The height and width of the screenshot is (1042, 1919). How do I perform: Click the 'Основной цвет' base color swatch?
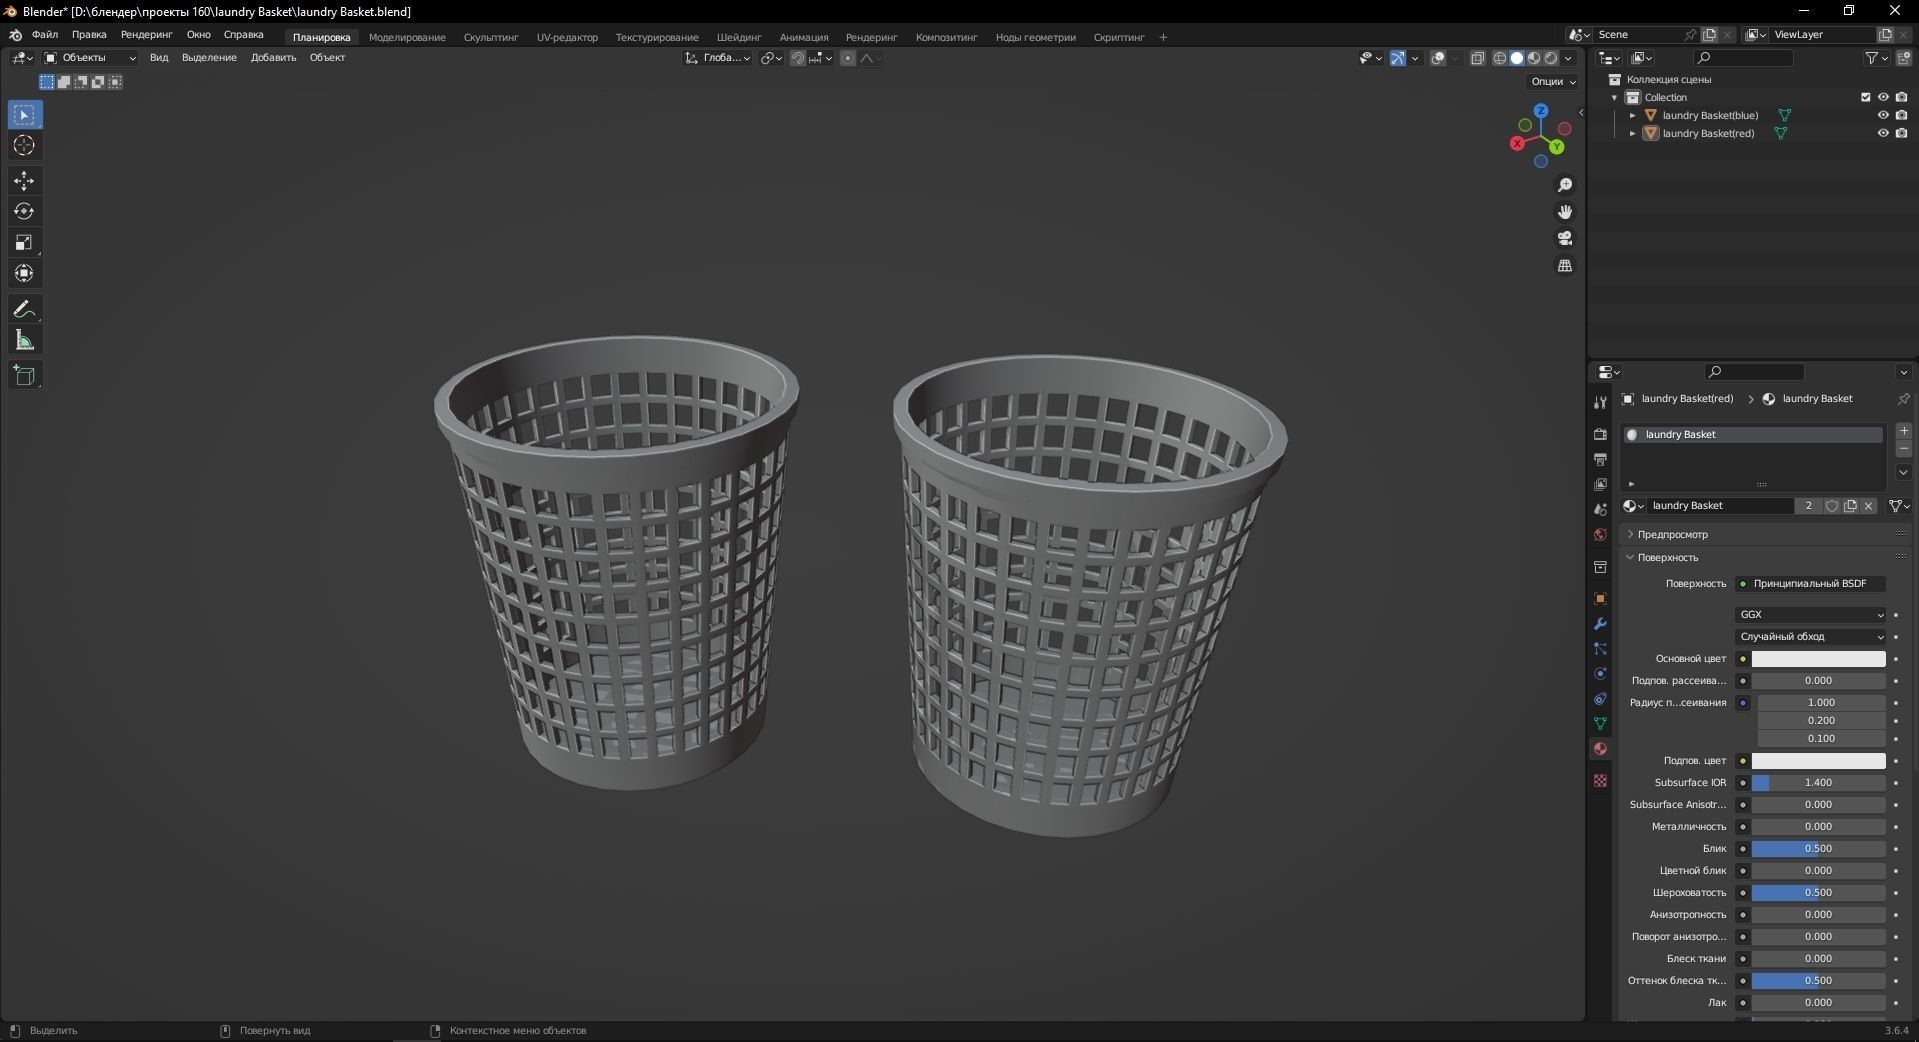pos(1818,659)
